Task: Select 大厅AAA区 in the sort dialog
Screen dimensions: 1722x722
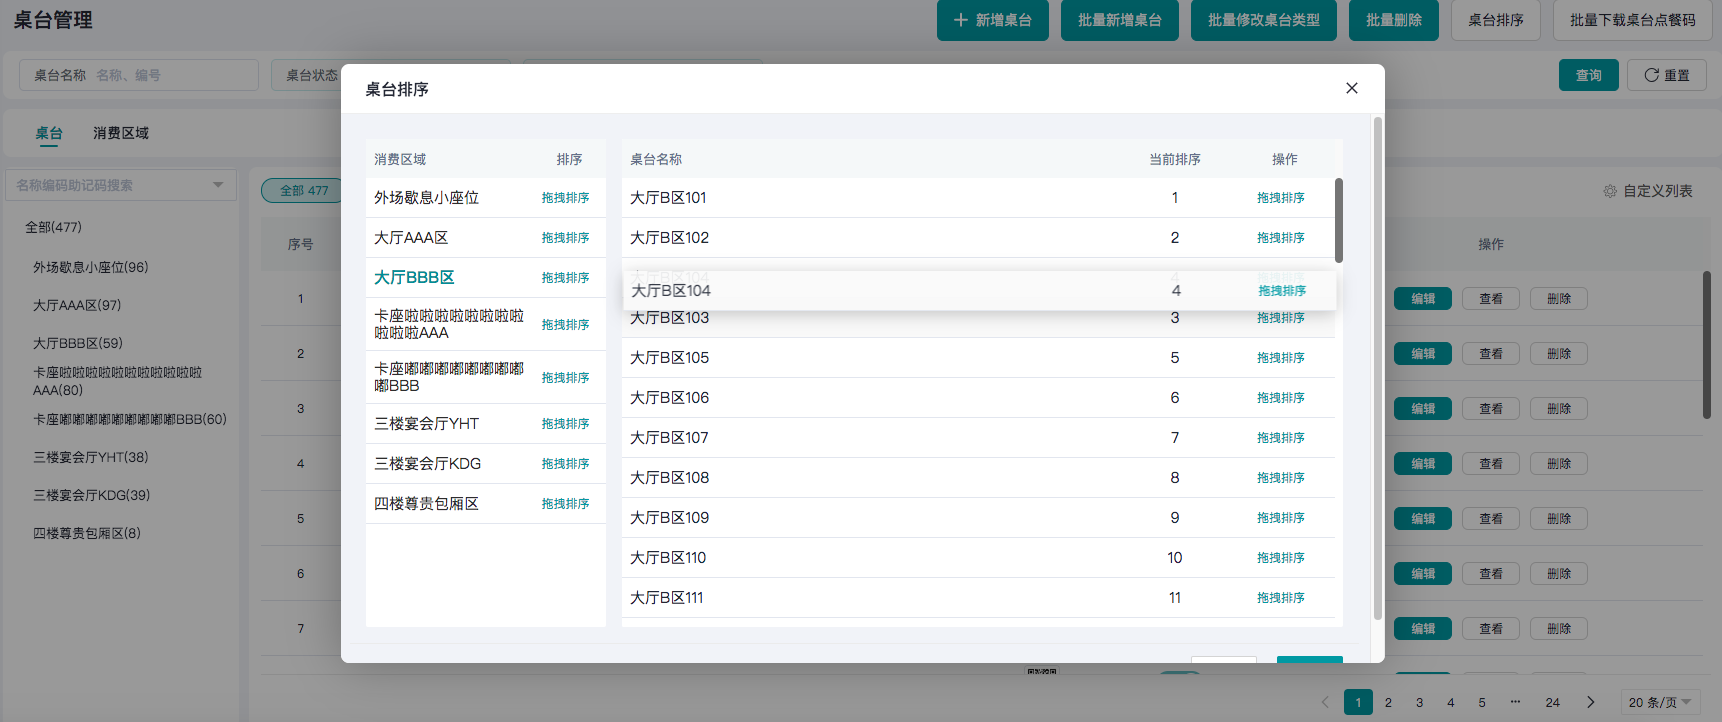Action: point(411,238)
